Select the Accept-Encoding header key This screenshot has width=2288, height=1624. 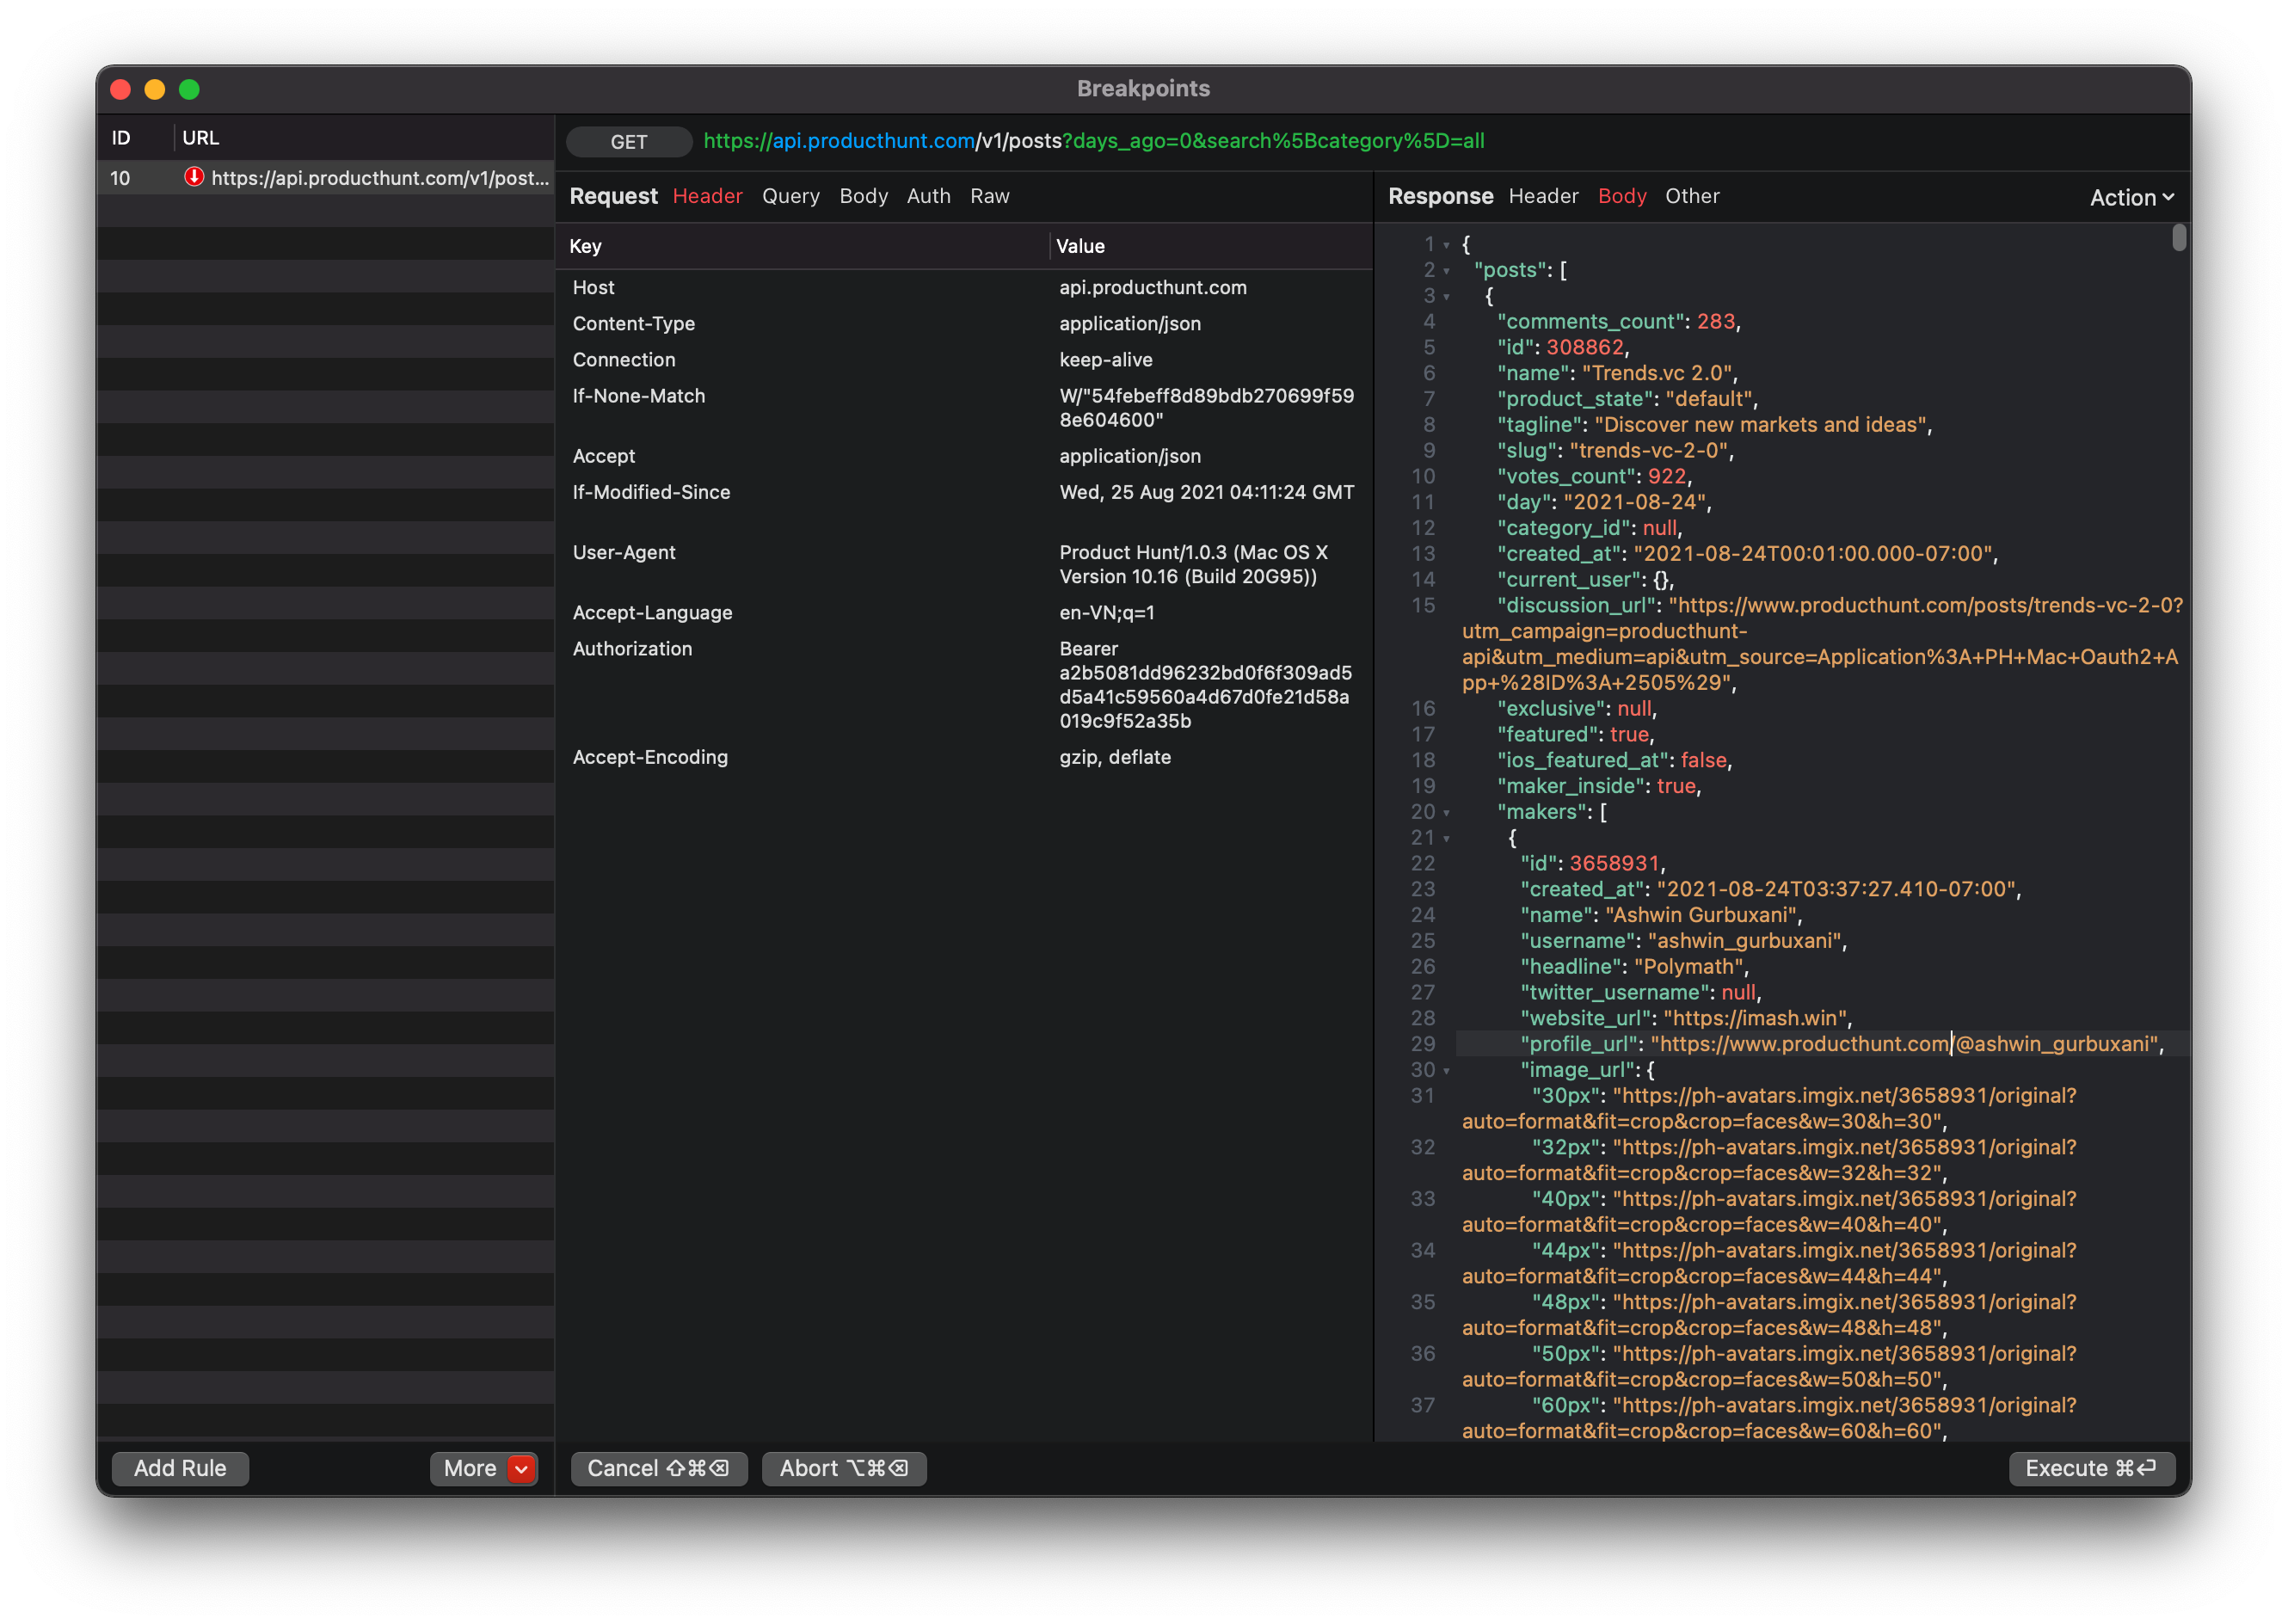tap(650, 757)
